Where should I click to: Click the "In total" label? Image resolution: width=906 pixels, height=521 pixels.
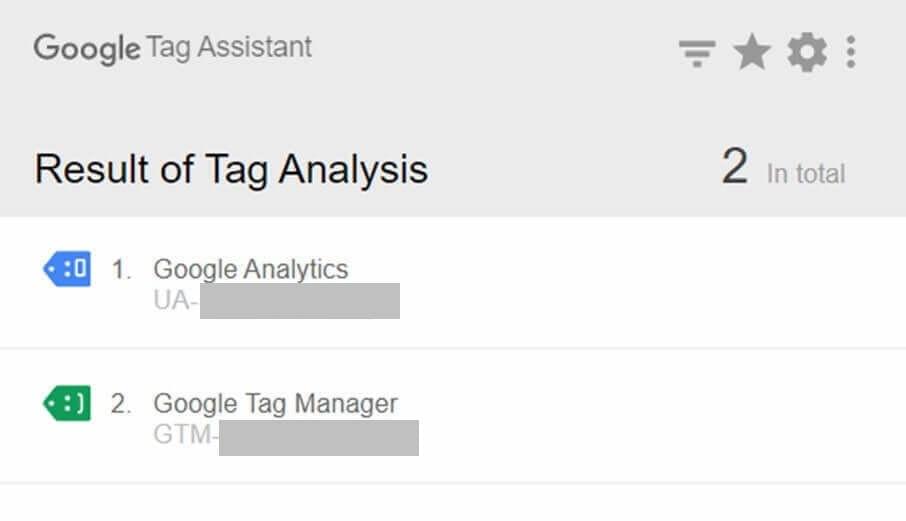806,174
